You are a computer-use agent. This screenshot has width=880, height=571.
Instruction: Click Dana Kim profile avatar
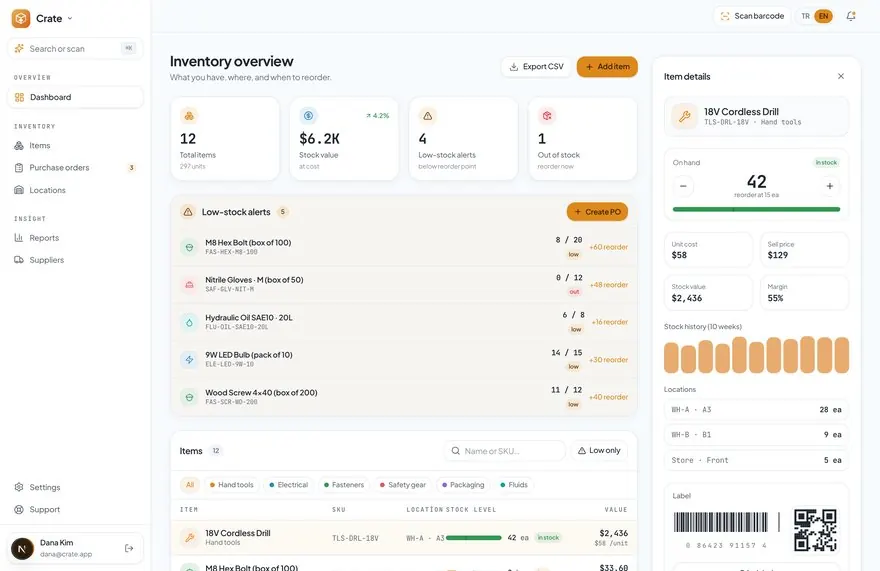[x=22, y=548]
